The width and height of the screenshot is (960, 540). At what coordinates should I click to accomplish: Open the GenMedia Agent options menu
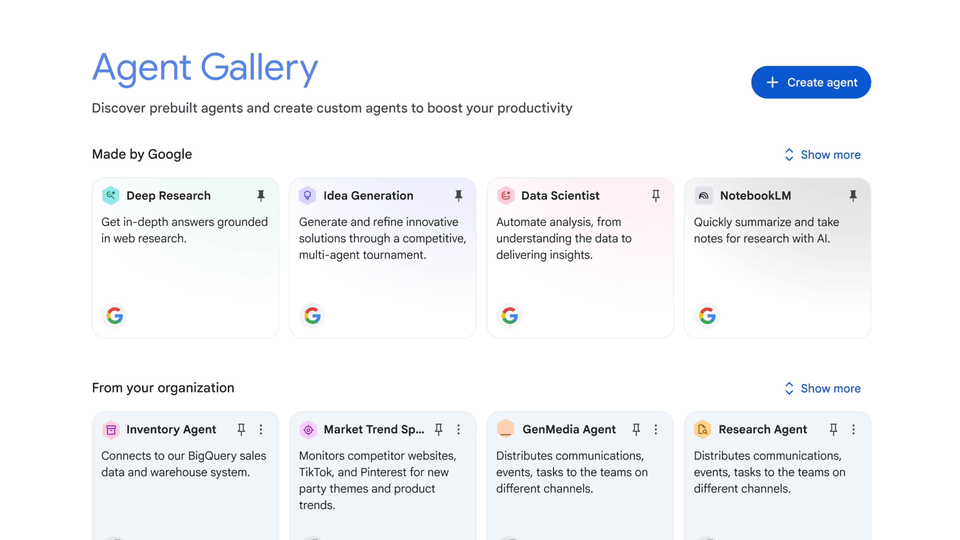(656, 430)
